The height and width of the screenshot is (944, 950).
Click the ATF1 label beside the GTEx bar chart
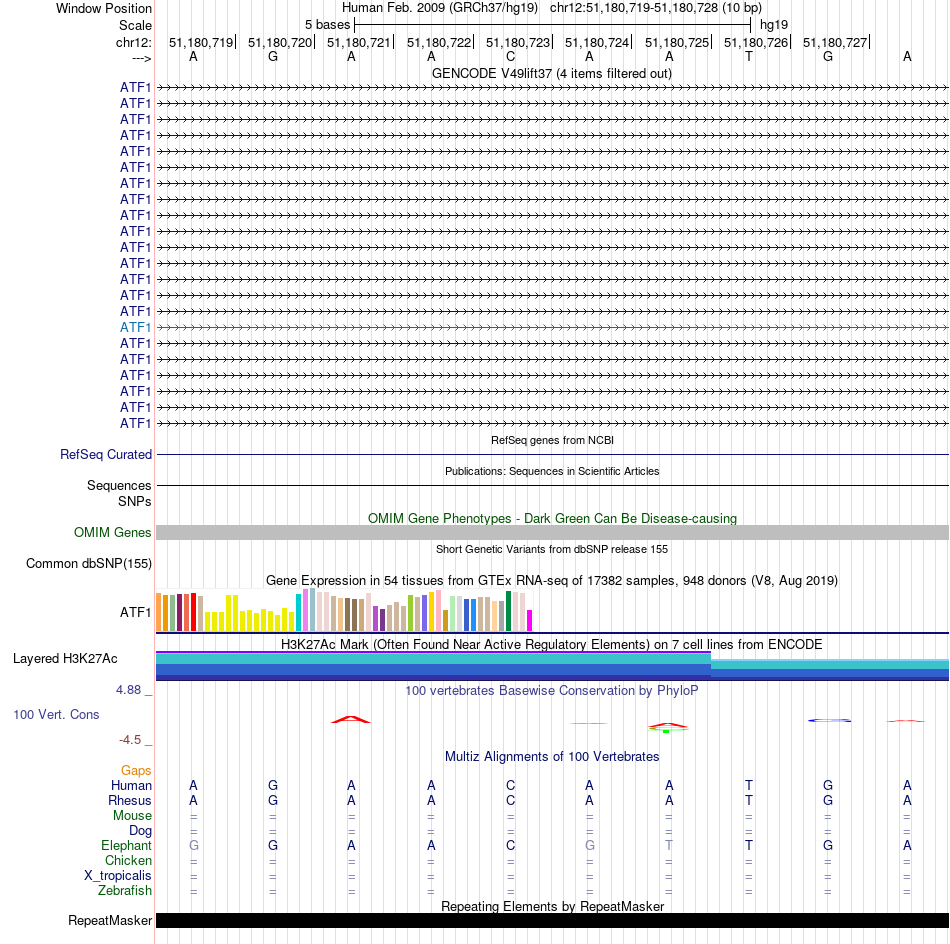click(135, 613)
